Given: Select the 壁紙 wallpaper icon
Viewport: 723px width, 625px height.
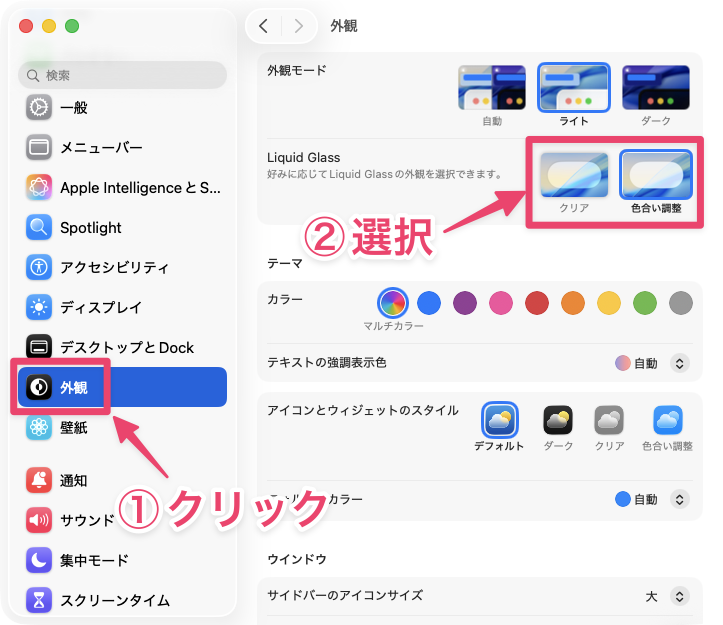Looking at the screenshot, I should pos(39,427).
